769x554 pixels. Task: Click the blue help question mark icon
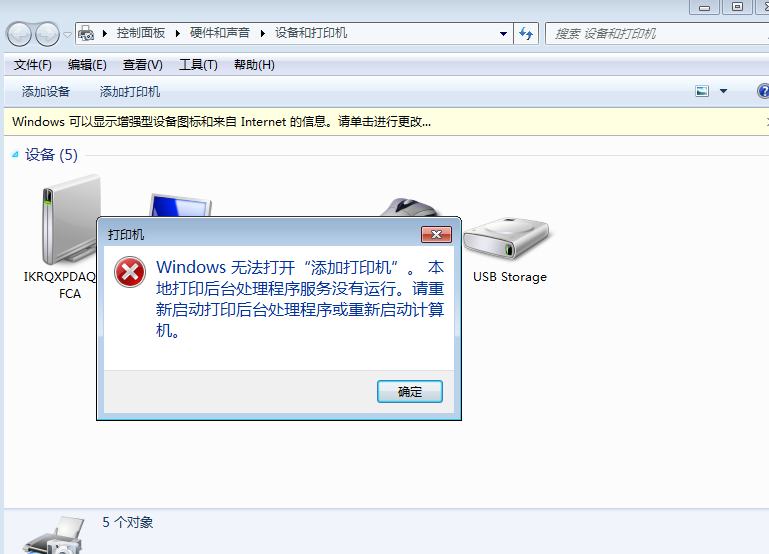click(x=763, y=91)
